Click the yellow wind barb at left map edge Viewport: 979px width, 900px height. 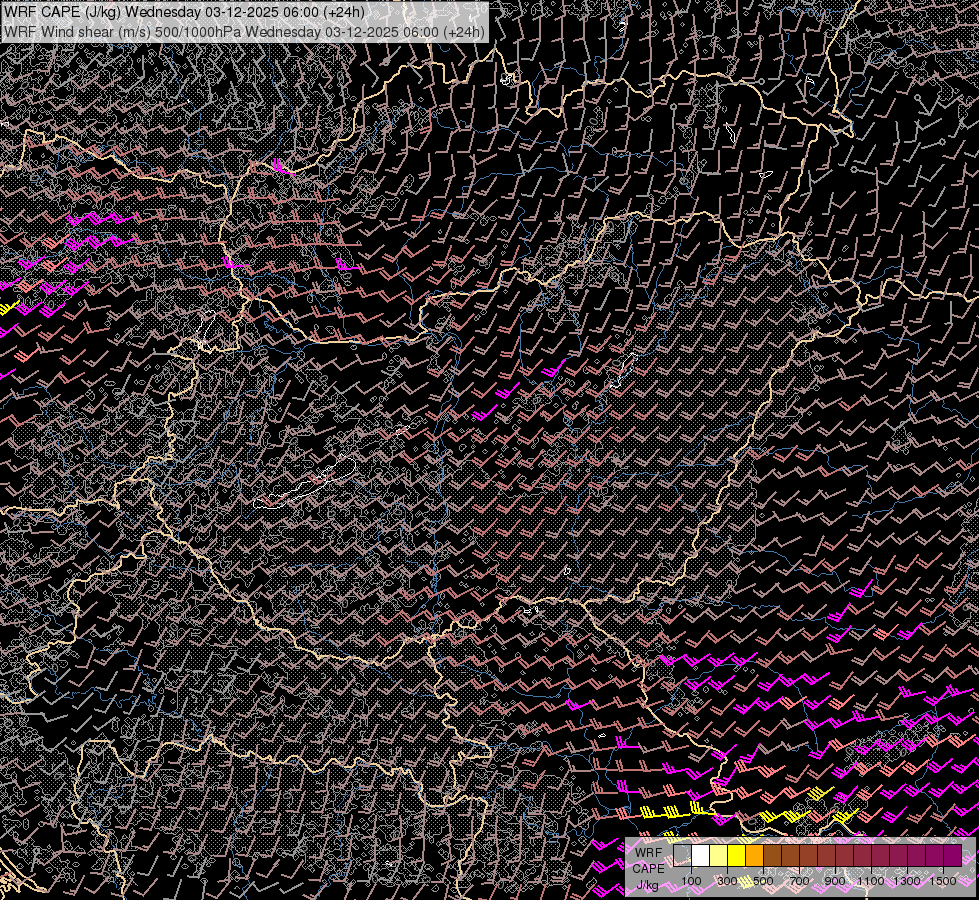point(8,309)
